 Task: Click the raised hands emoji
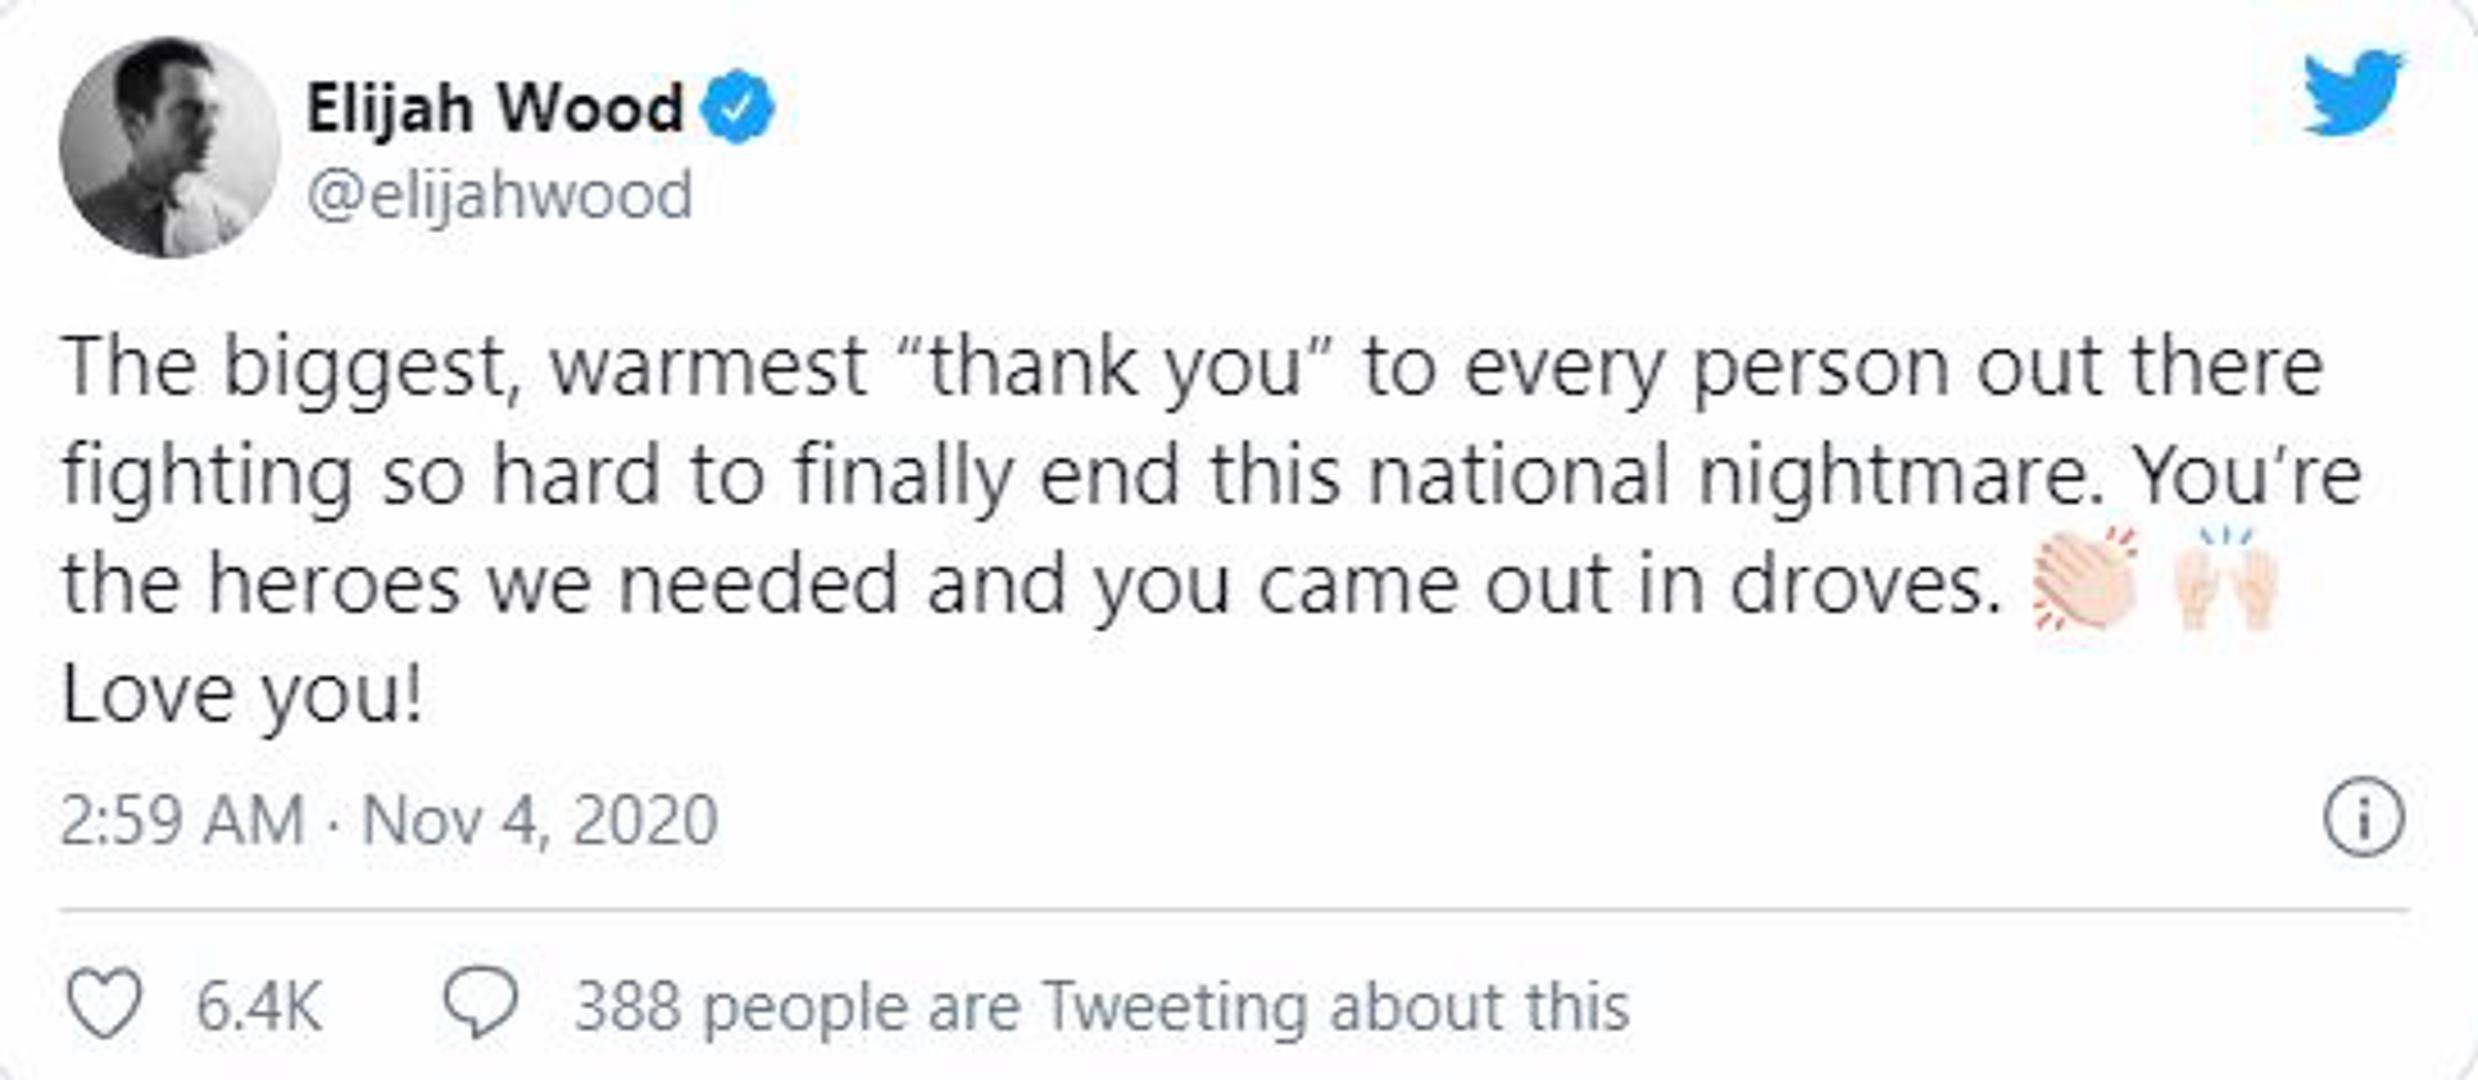pos(2227,580)
